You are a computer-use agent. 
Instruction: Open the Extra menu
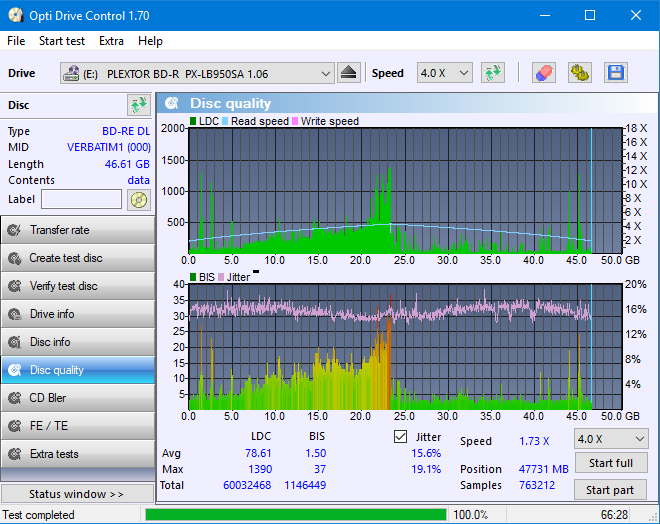click(x=111, y=41)
